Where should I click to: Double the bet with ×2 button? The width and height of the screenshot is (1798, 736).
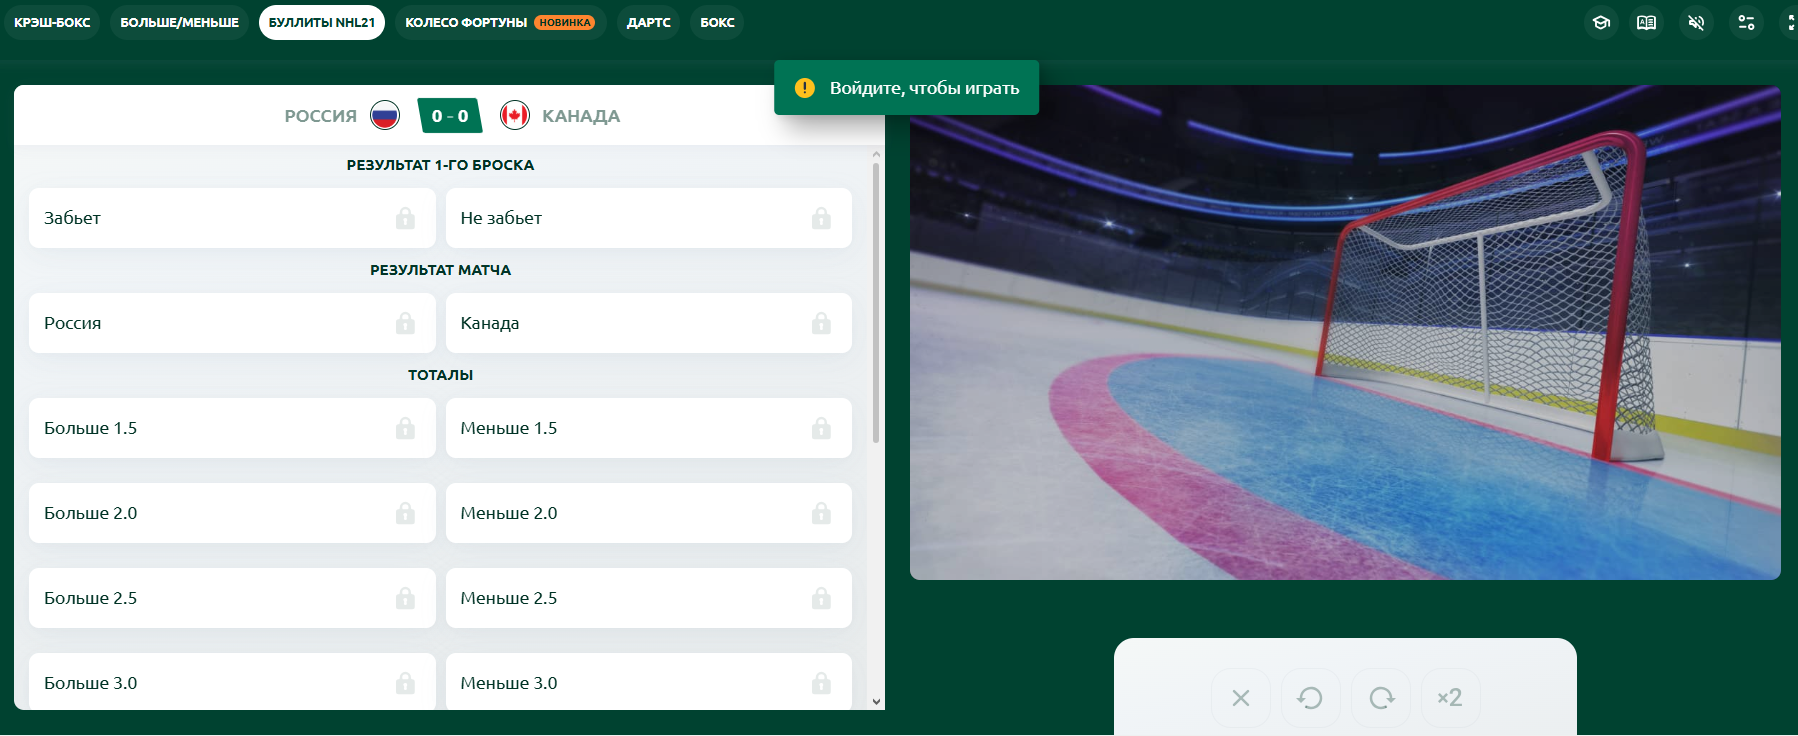click(1450, 698)
